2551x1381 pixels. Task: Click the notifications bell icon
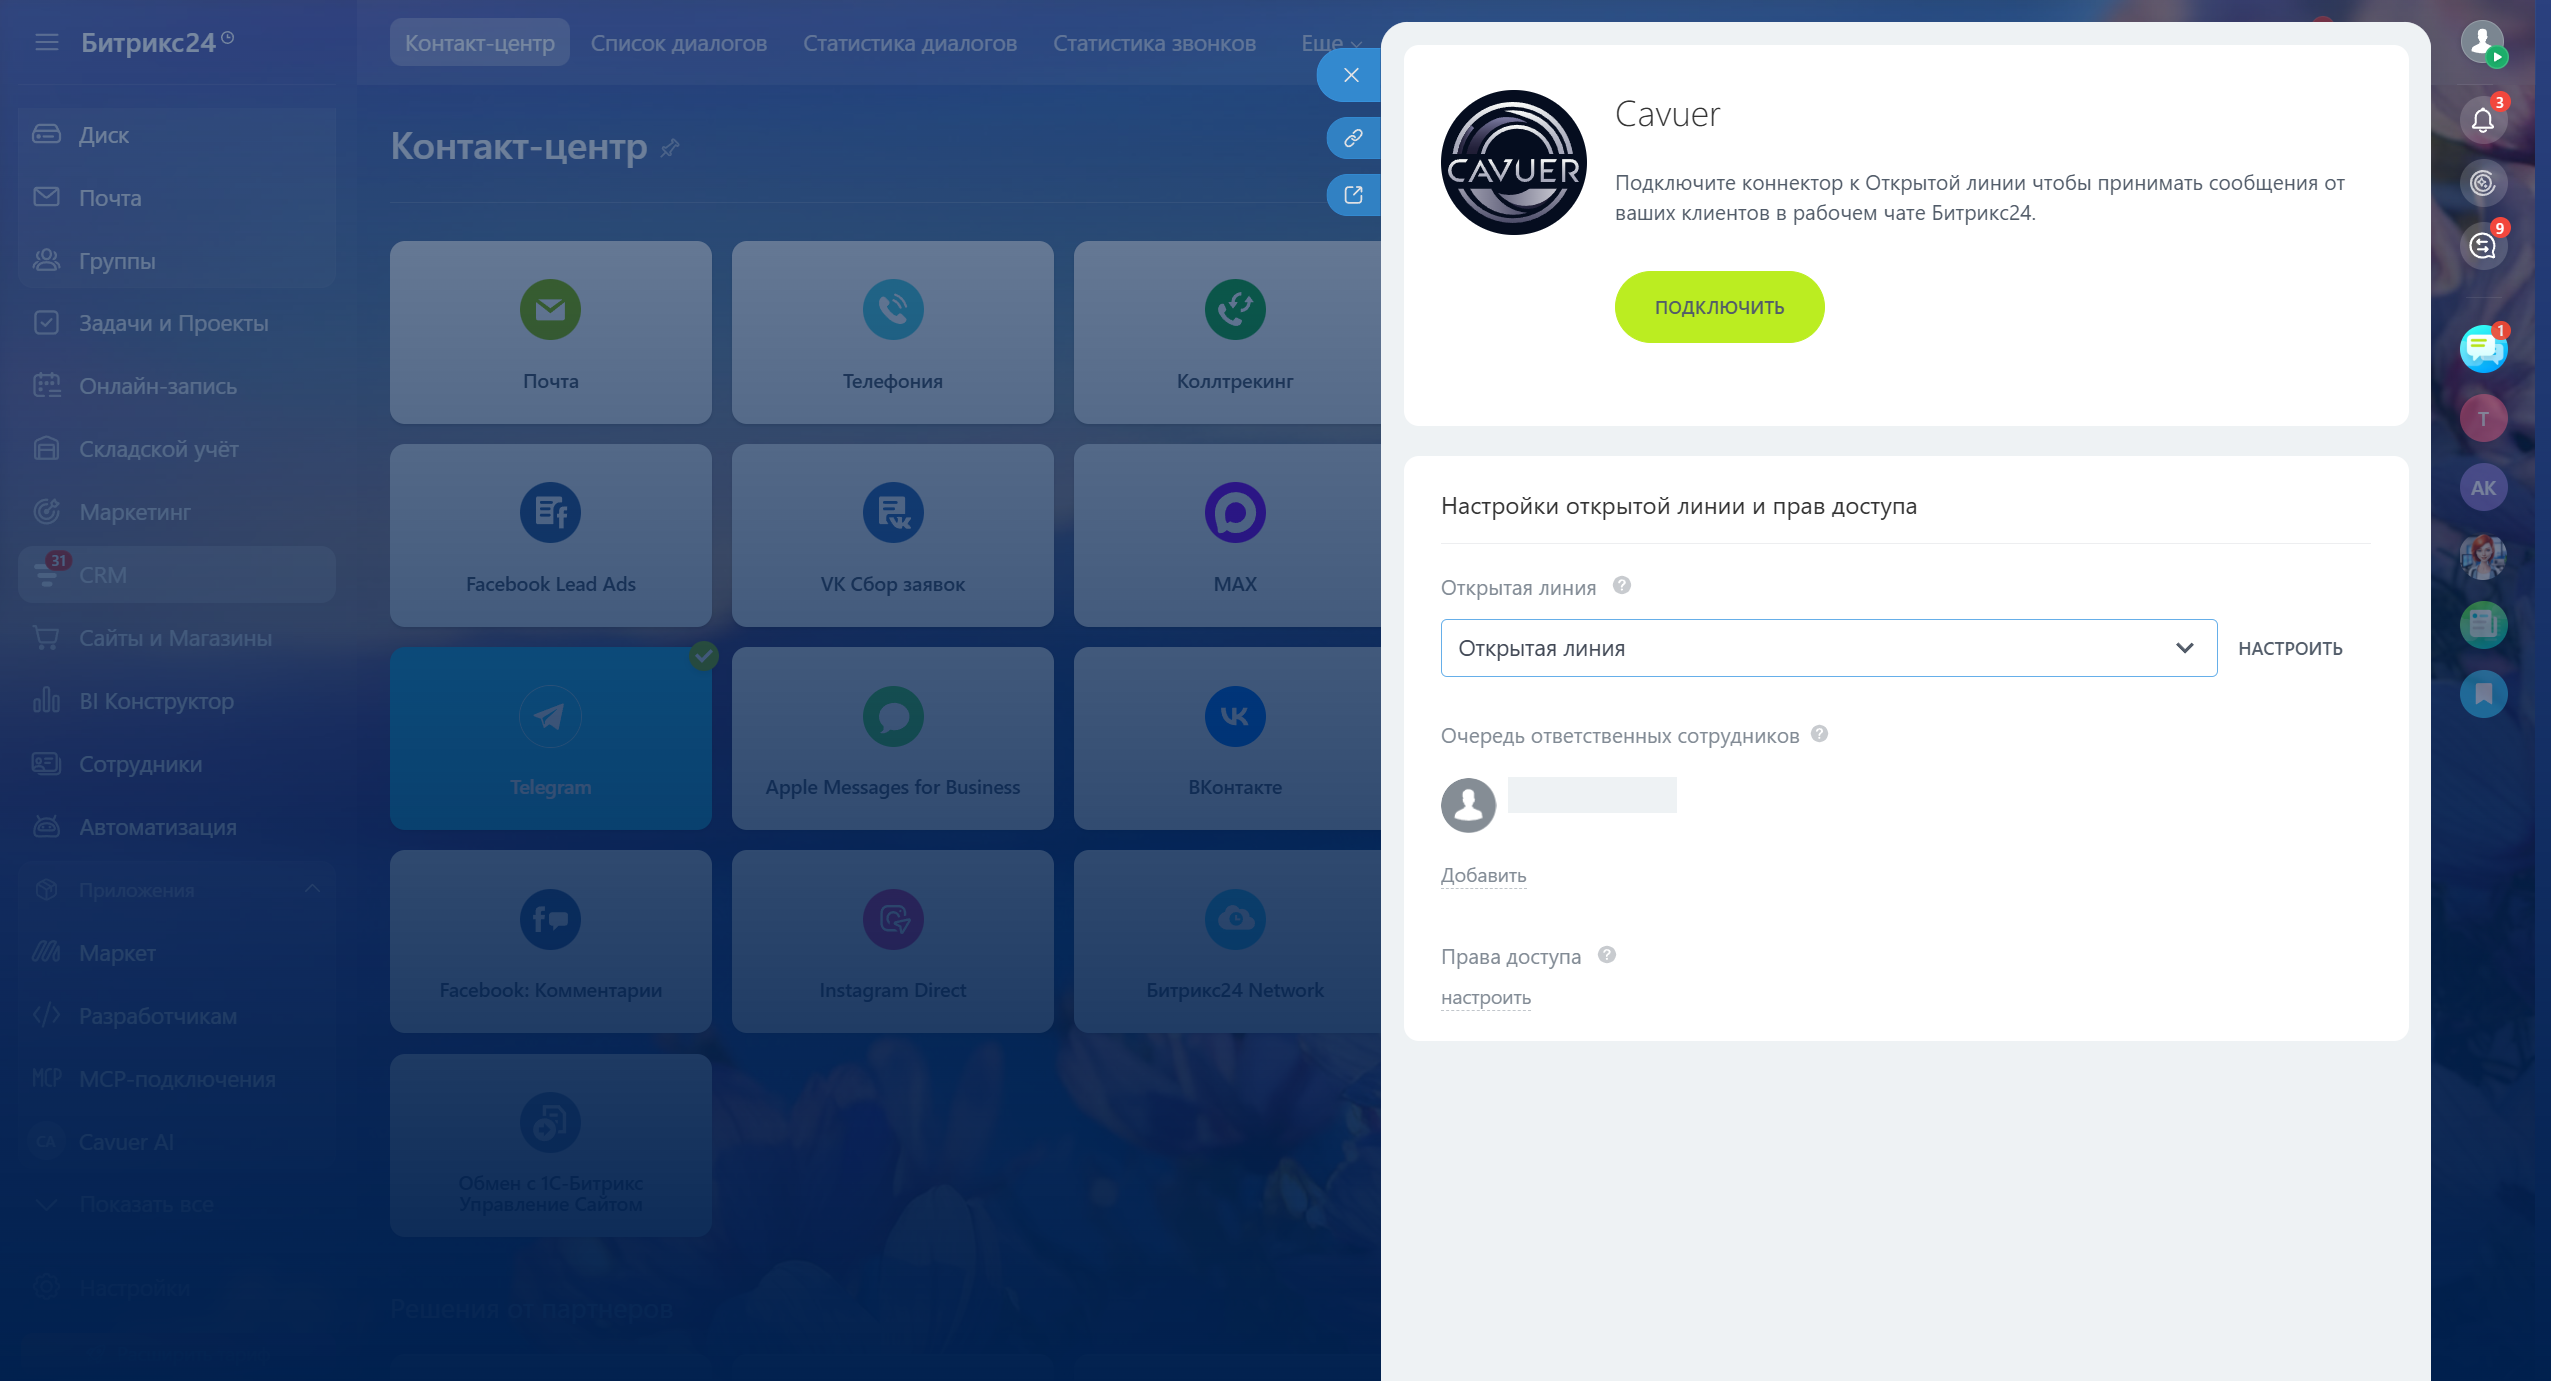tap(2482, 120)
